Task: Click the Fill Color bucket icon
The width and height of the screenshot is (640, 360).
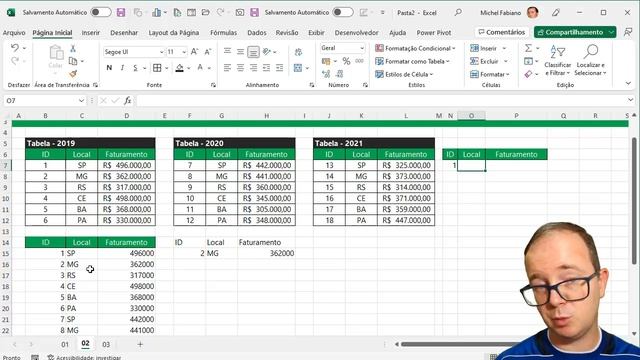Action: click(x=180, y=68)
